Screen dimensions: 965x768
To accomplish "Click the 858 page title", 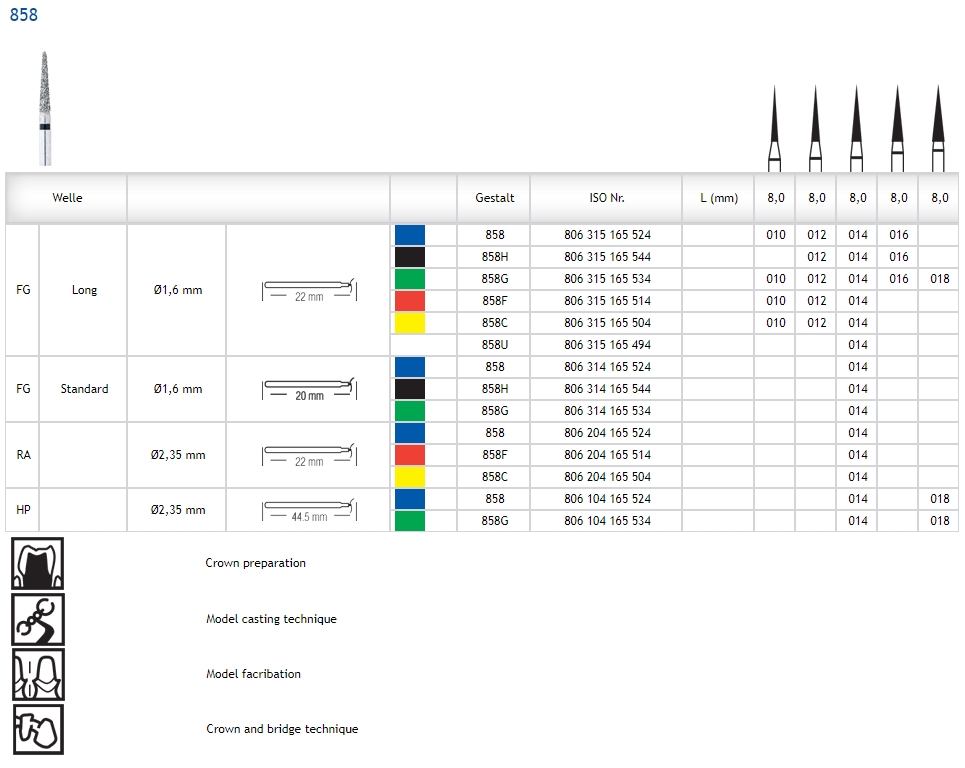I will [24, 15].
